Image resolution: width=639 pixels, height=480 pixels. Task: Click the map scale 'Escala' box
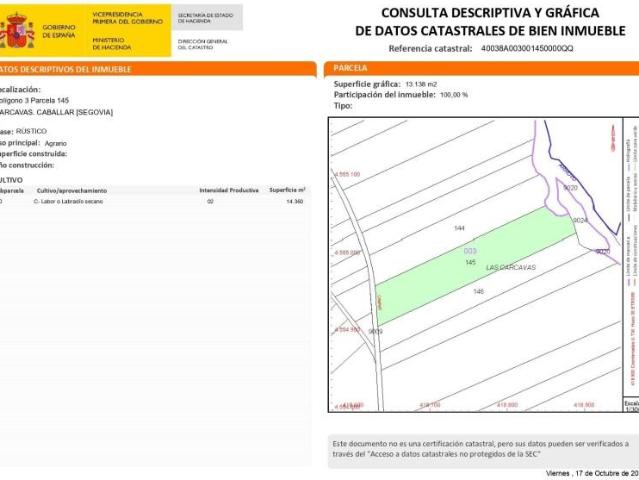point(631,406)
